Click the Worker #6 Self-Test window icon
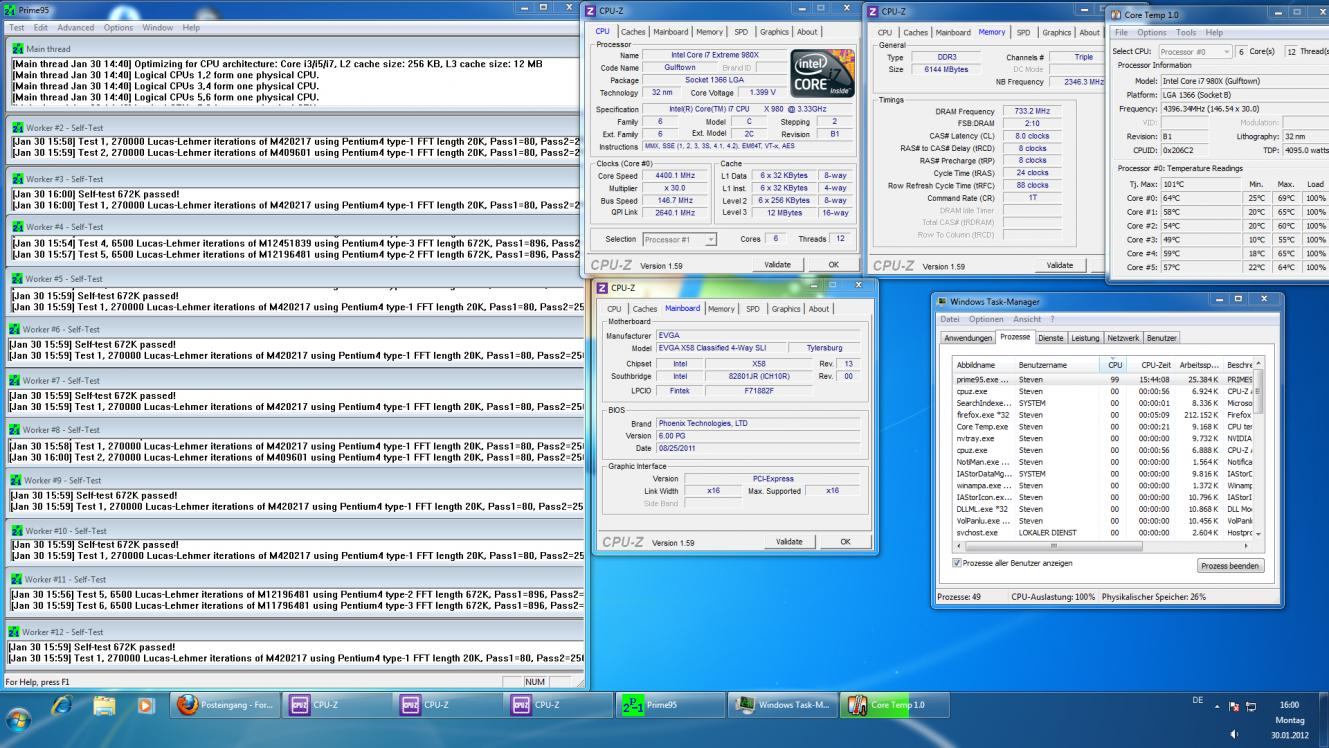 (x=15, y=329)
